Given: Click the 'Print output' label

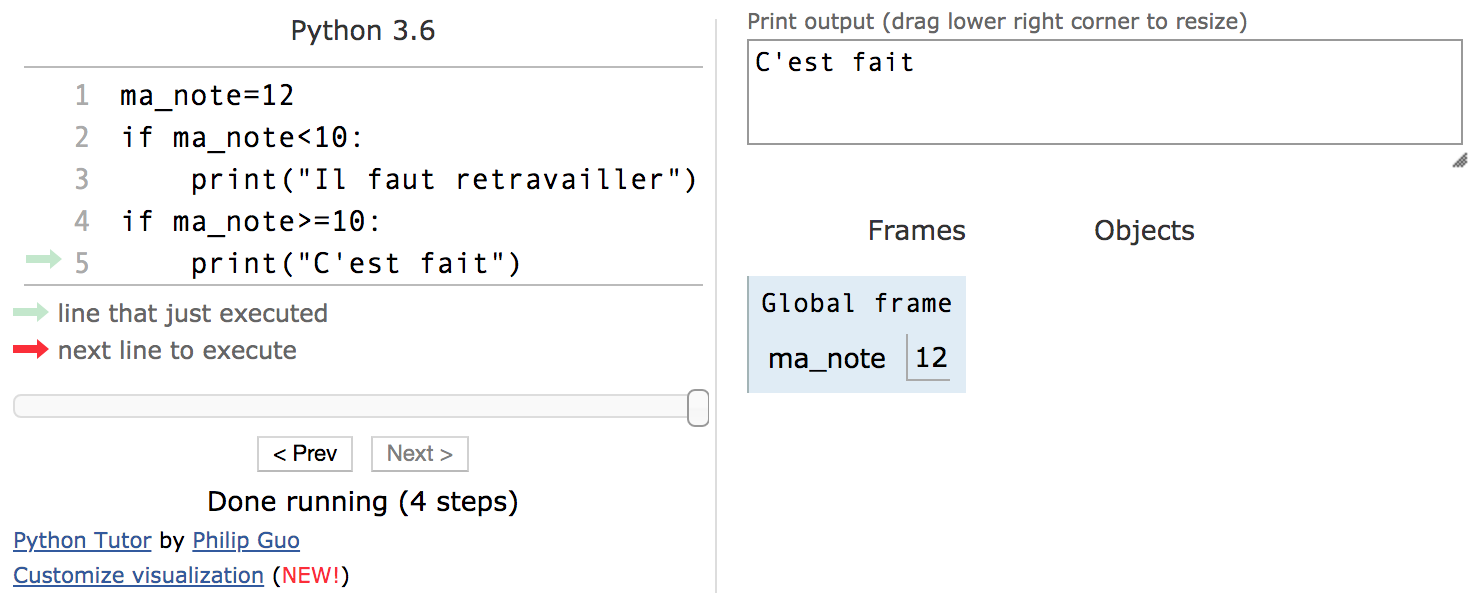Looking at the screenshot, I should tap(997, 21).
